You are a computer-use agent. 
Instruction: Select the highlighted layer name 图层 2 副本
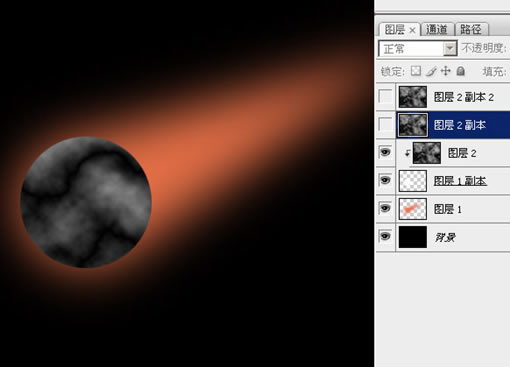tap(460, 125)
